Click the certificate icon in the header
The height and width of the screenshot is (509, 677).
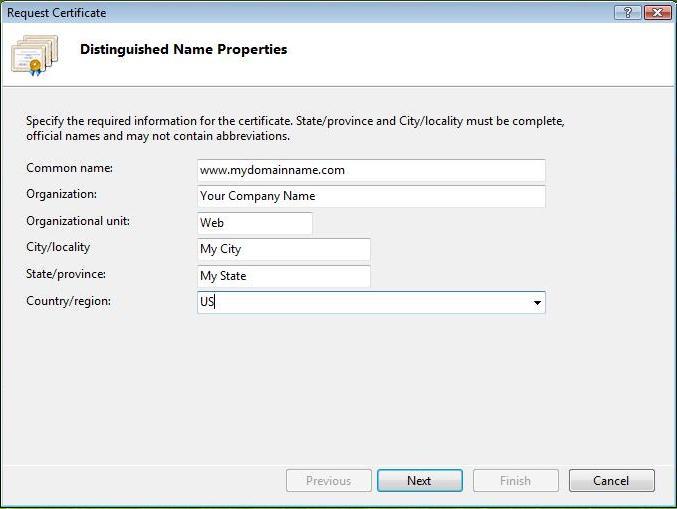click(x=32, y=56)
